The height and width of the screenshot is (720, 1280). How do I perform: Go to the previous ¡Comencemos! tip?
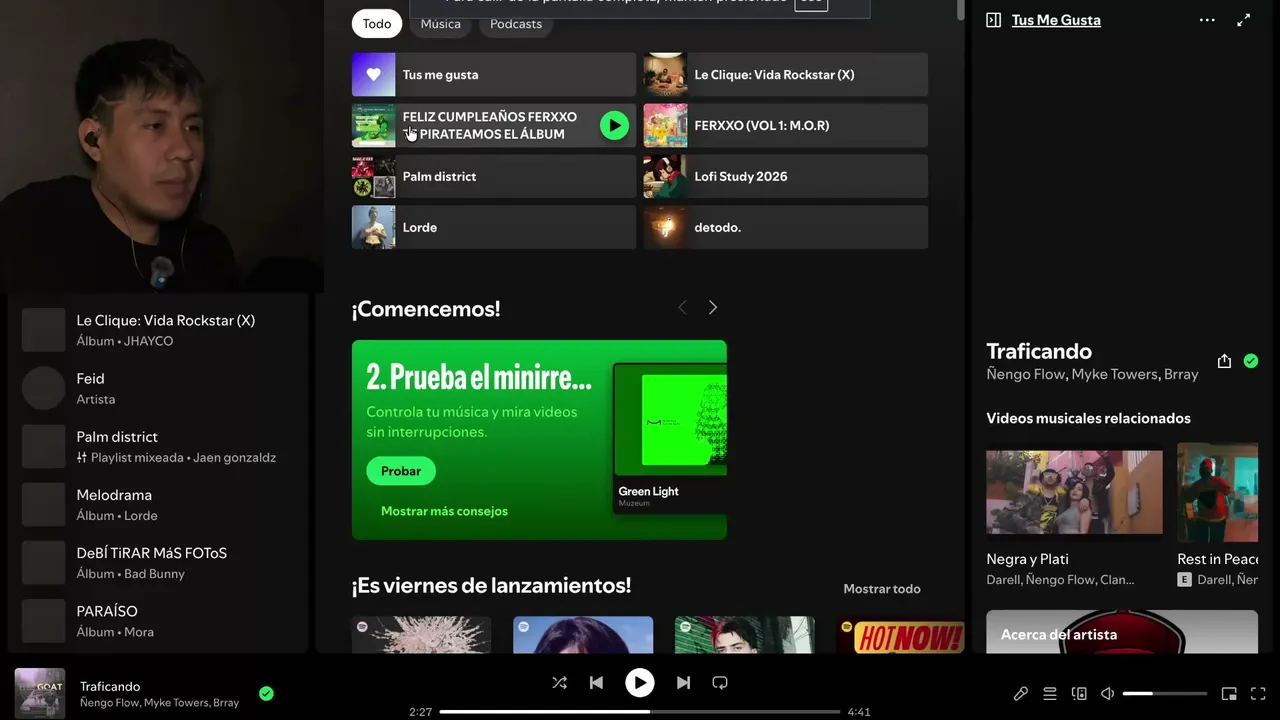pyautogui.click(x=682, y=308)
